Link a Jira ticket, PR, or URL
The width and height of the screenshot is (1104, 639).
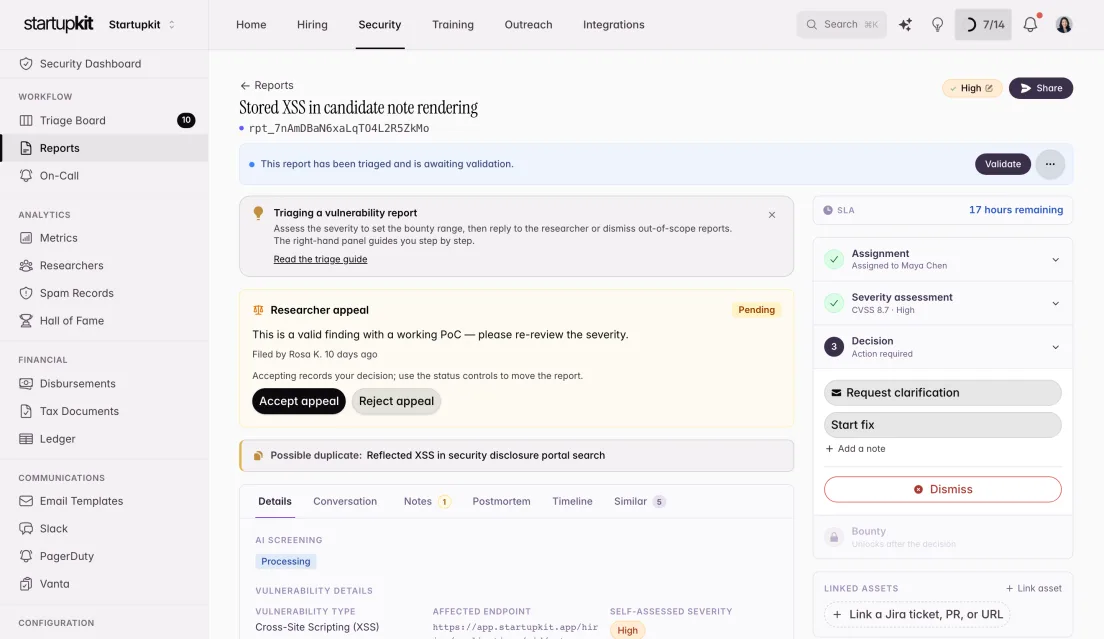coord(917,614)
